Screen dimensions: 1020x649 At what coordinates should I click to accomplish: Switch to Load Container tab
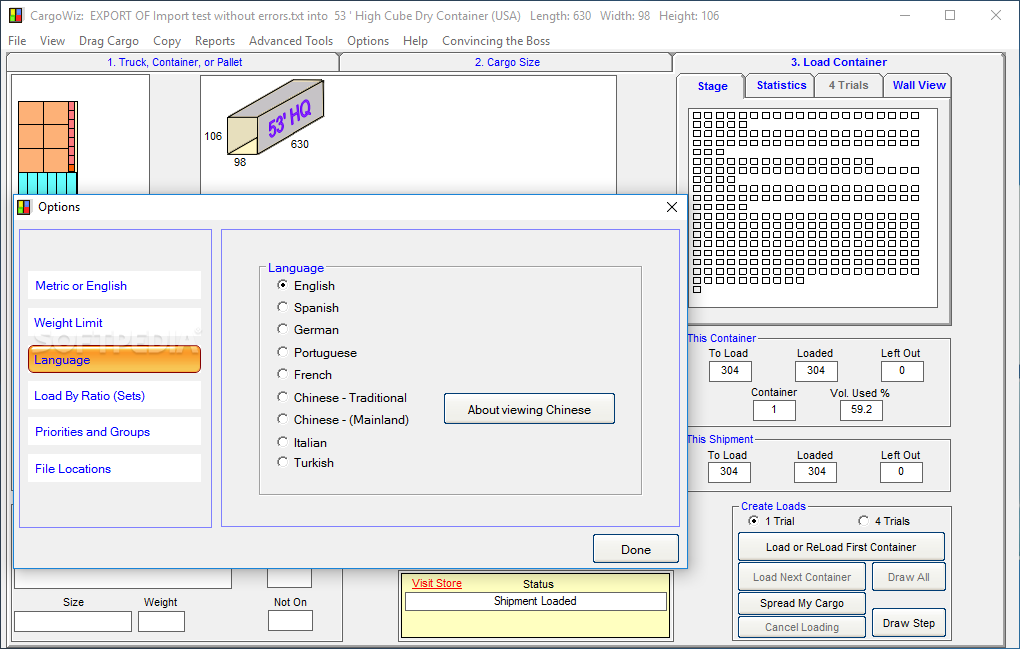point(838,62)
